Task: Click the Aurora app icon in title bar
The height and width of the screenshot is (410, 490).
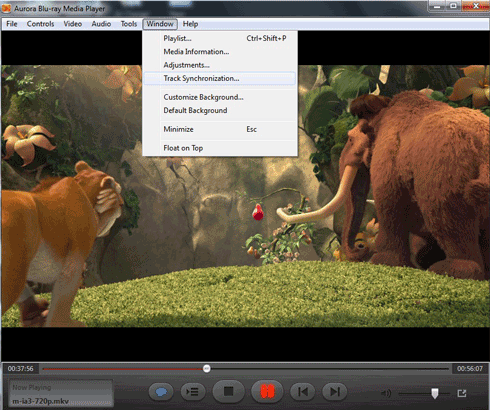Action: click(x=6, y=8)
